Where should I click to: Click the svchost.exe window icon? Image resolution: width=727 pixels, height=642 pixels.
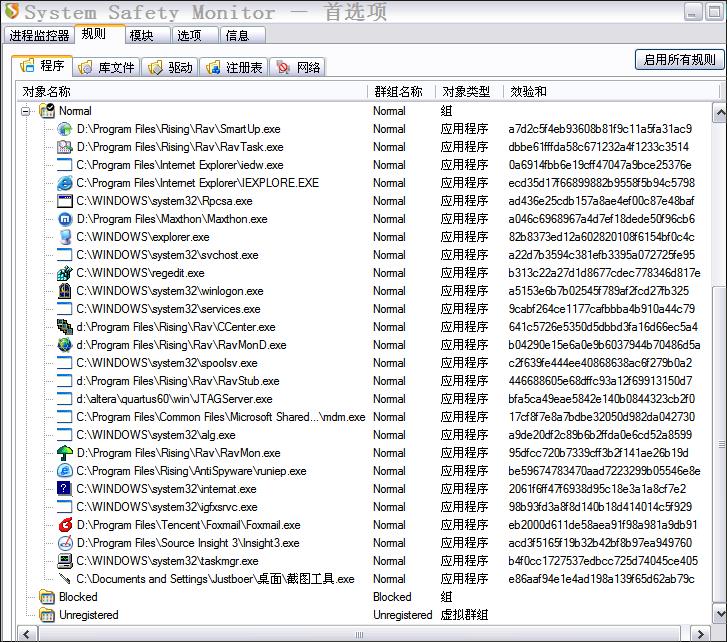64,255
